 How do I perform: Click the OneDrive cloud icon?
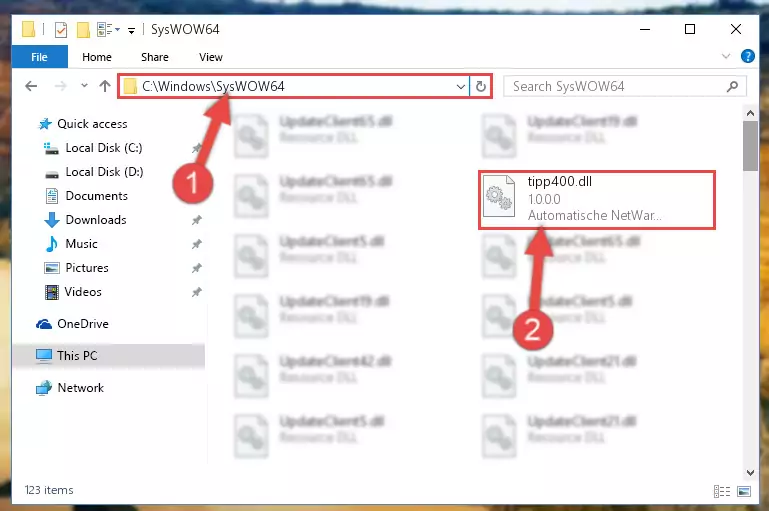[x=44, y=324]
